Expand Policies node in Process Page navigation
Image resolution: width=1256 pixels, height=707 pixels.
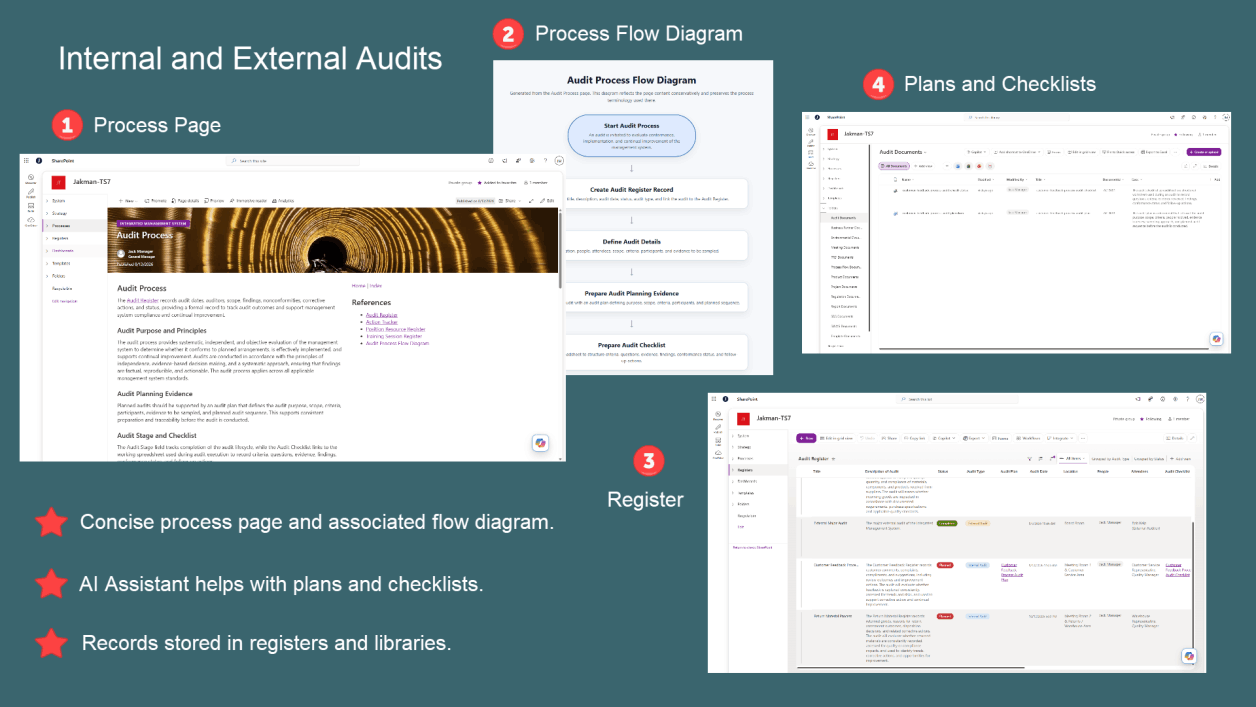pyautogui.click(x=48, y=276)
